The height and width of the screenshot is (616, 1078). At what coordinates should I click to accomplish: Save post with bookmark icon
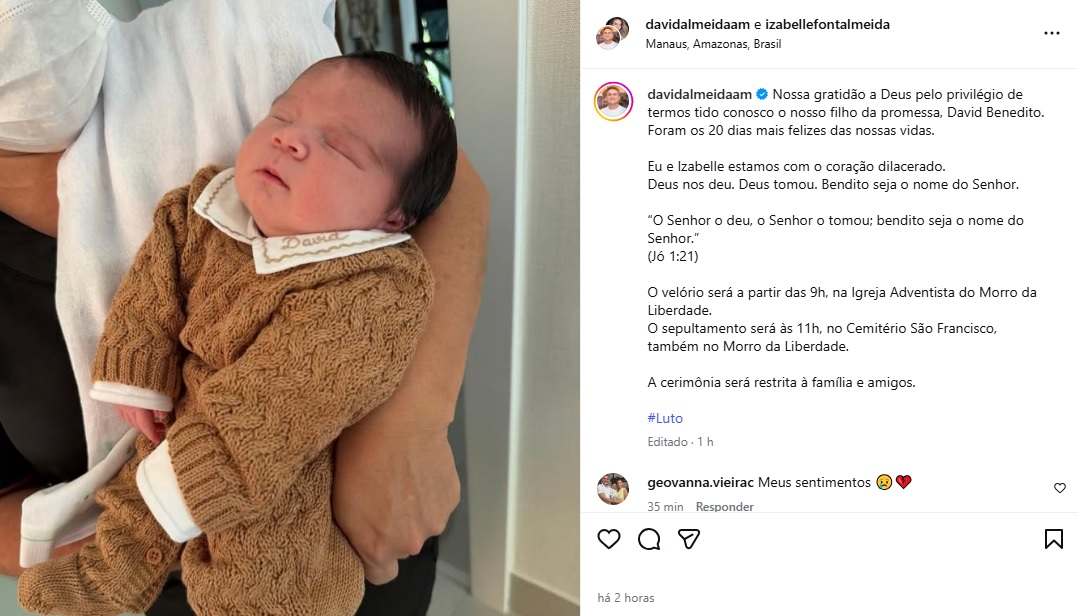[1053, 539]
